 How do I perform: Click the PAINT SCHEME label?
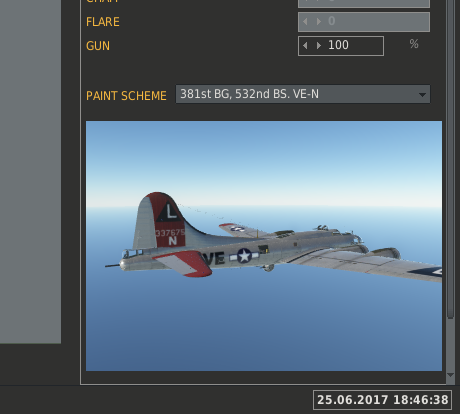point(126,96)
